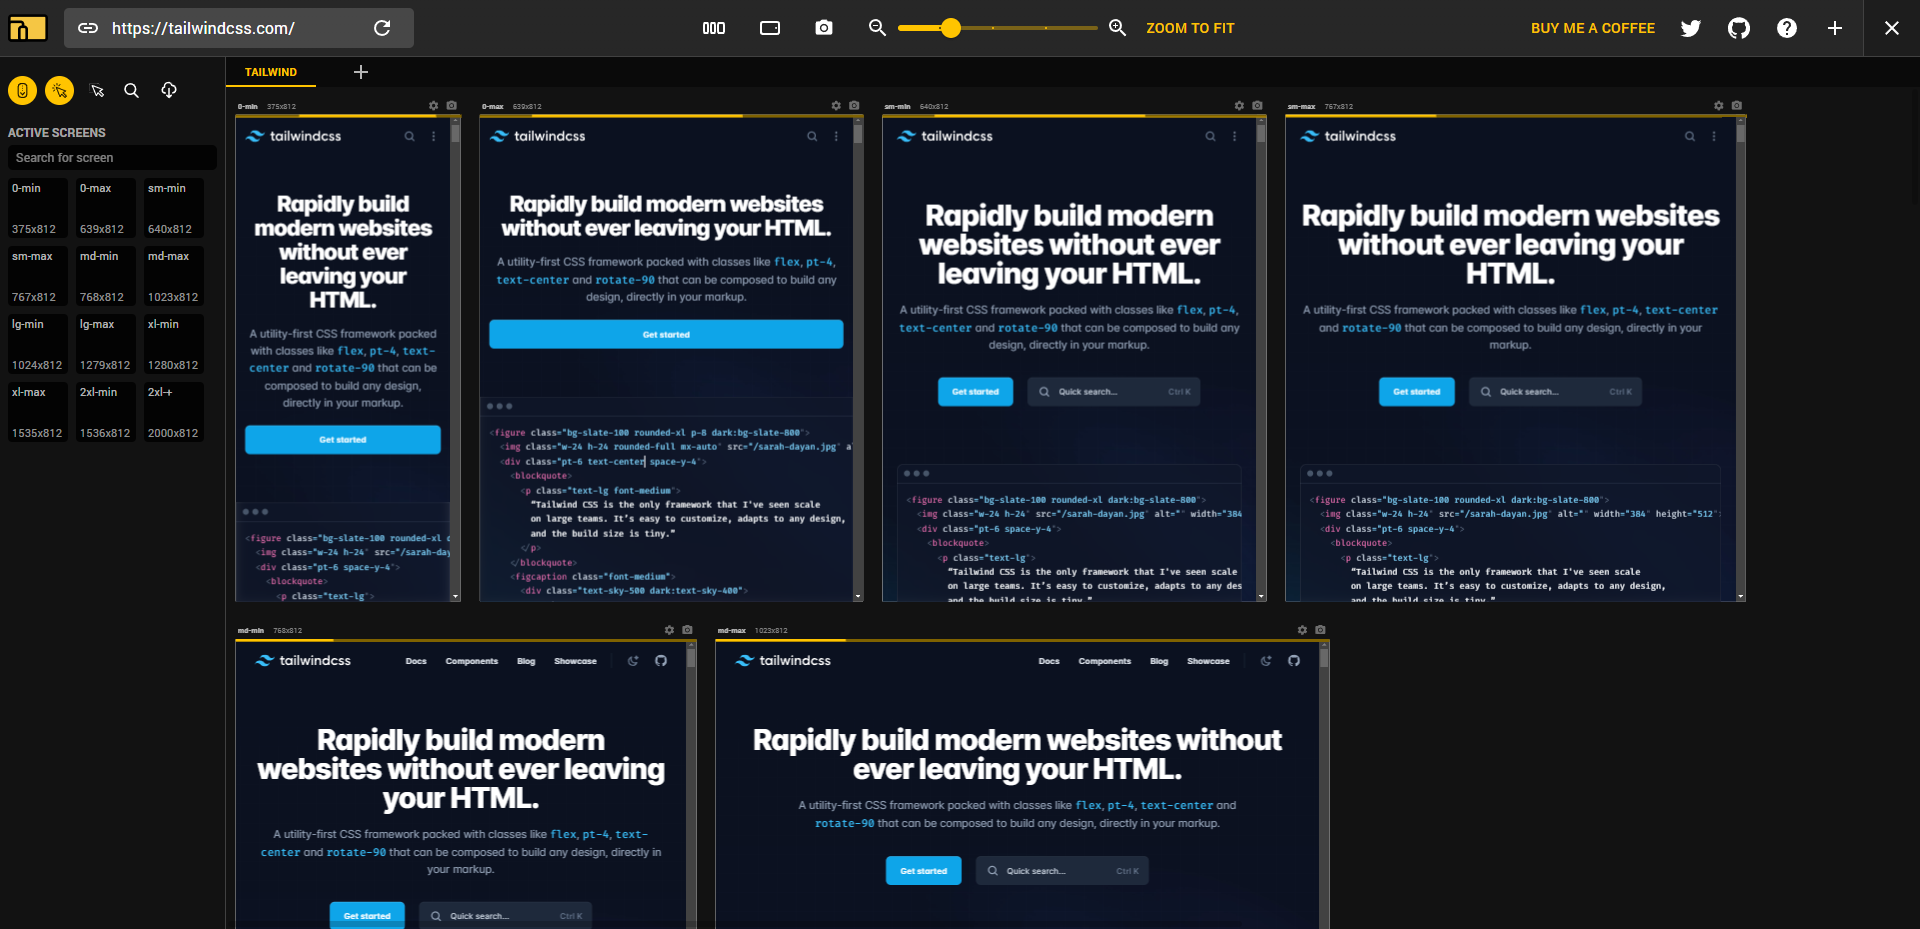Image resolution: width=1920 pixels, height=929 pixels.
Task: Select the TAILWIND tab
Action: click(x=271, y=72)
